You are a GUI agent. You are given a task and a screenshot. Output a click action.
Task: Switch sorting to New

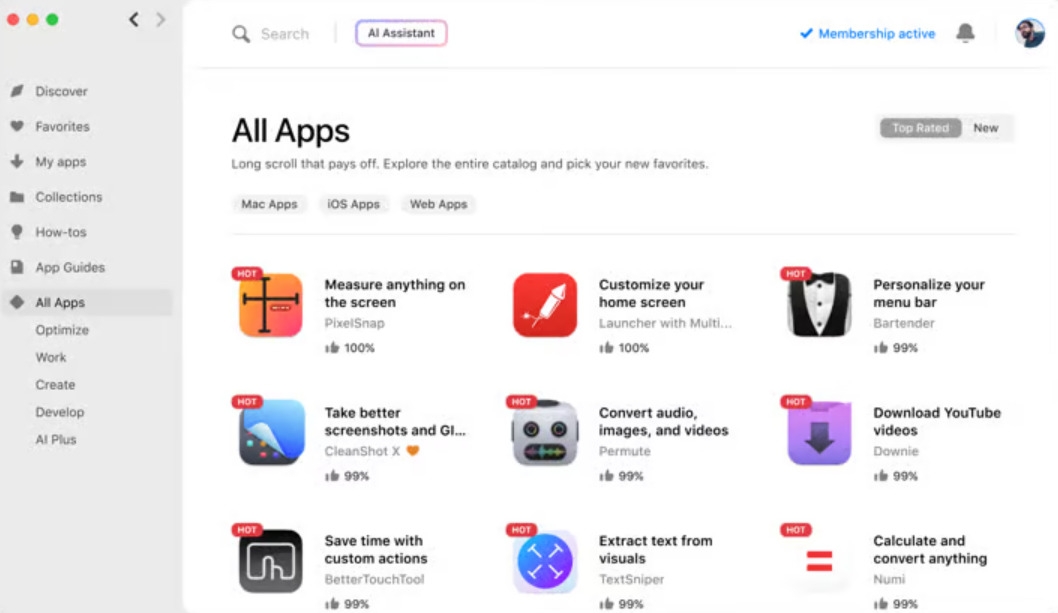coord(986,128)
